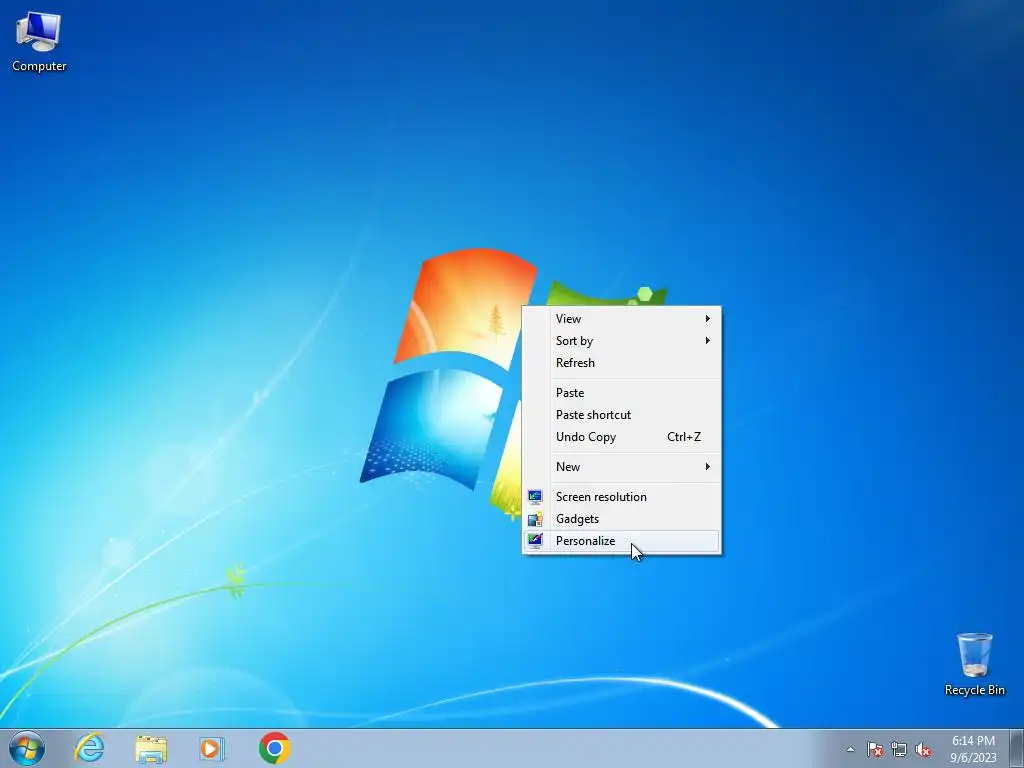This screenshot has width=1024, height=768.
Task: Launch Google Chrome from the taskbar
Action: pyautogui.click(x=274, y=748)
